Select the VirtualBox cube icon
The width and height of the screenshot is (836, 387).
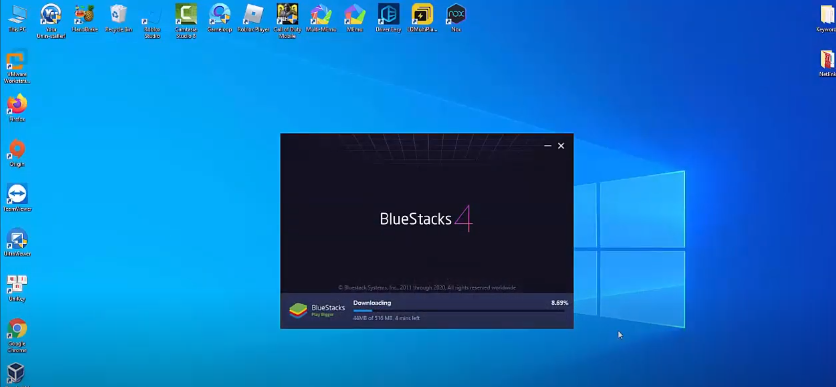coord(16,374)
